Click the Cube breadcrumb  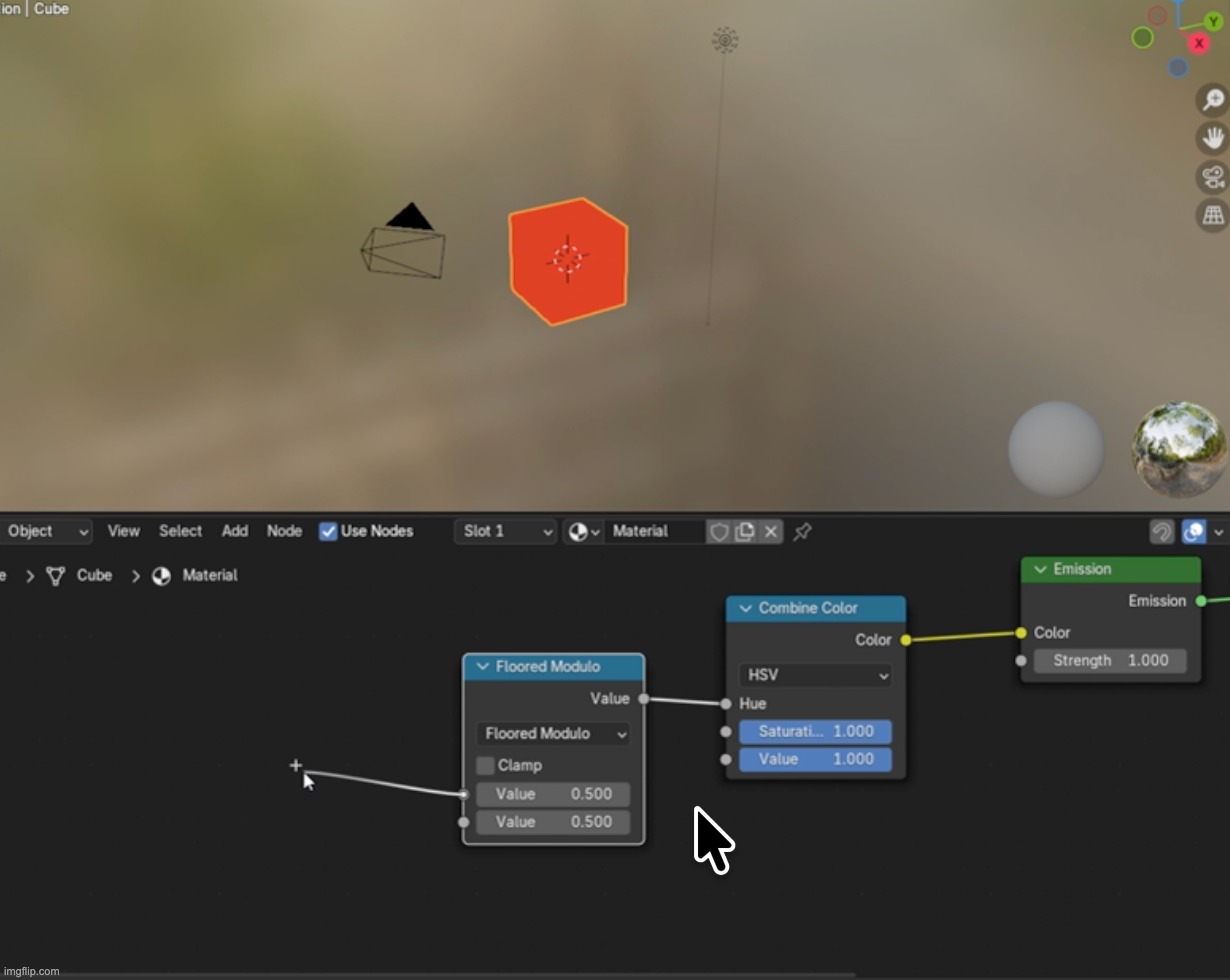[x=94, y=576]
